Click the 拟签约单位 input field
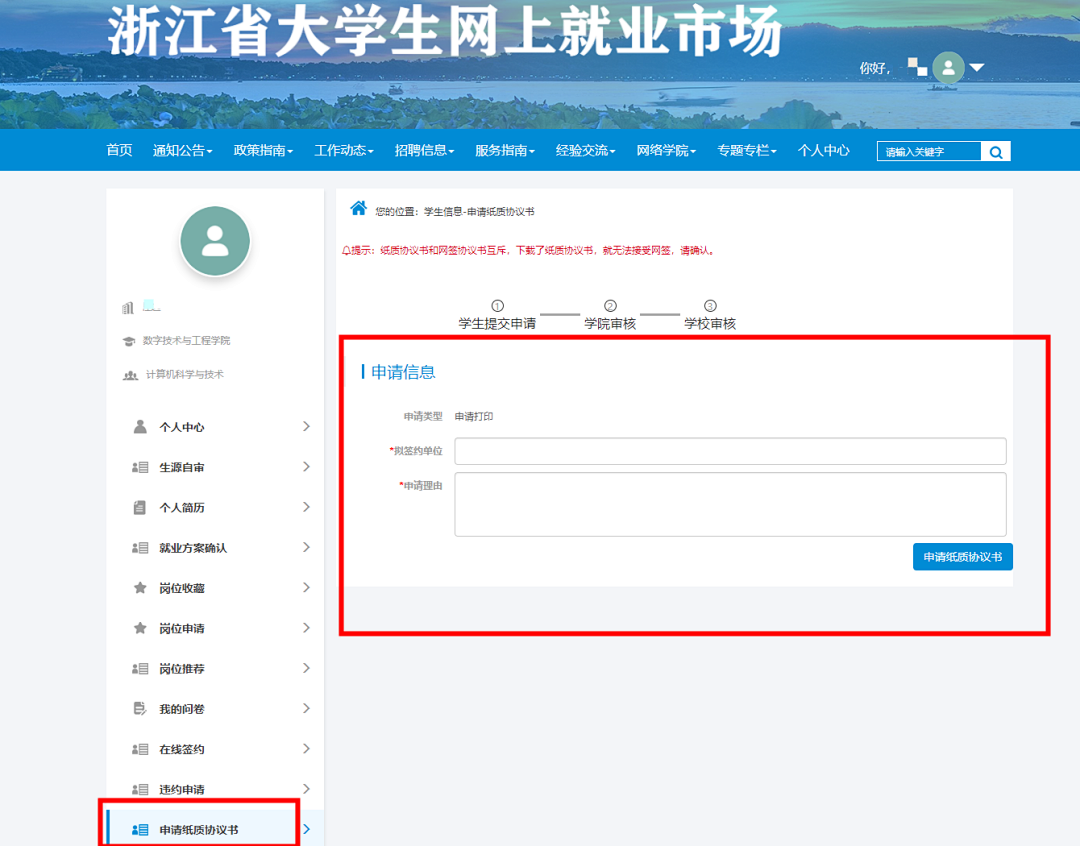The image size is (1080, 846). (730, 451)
